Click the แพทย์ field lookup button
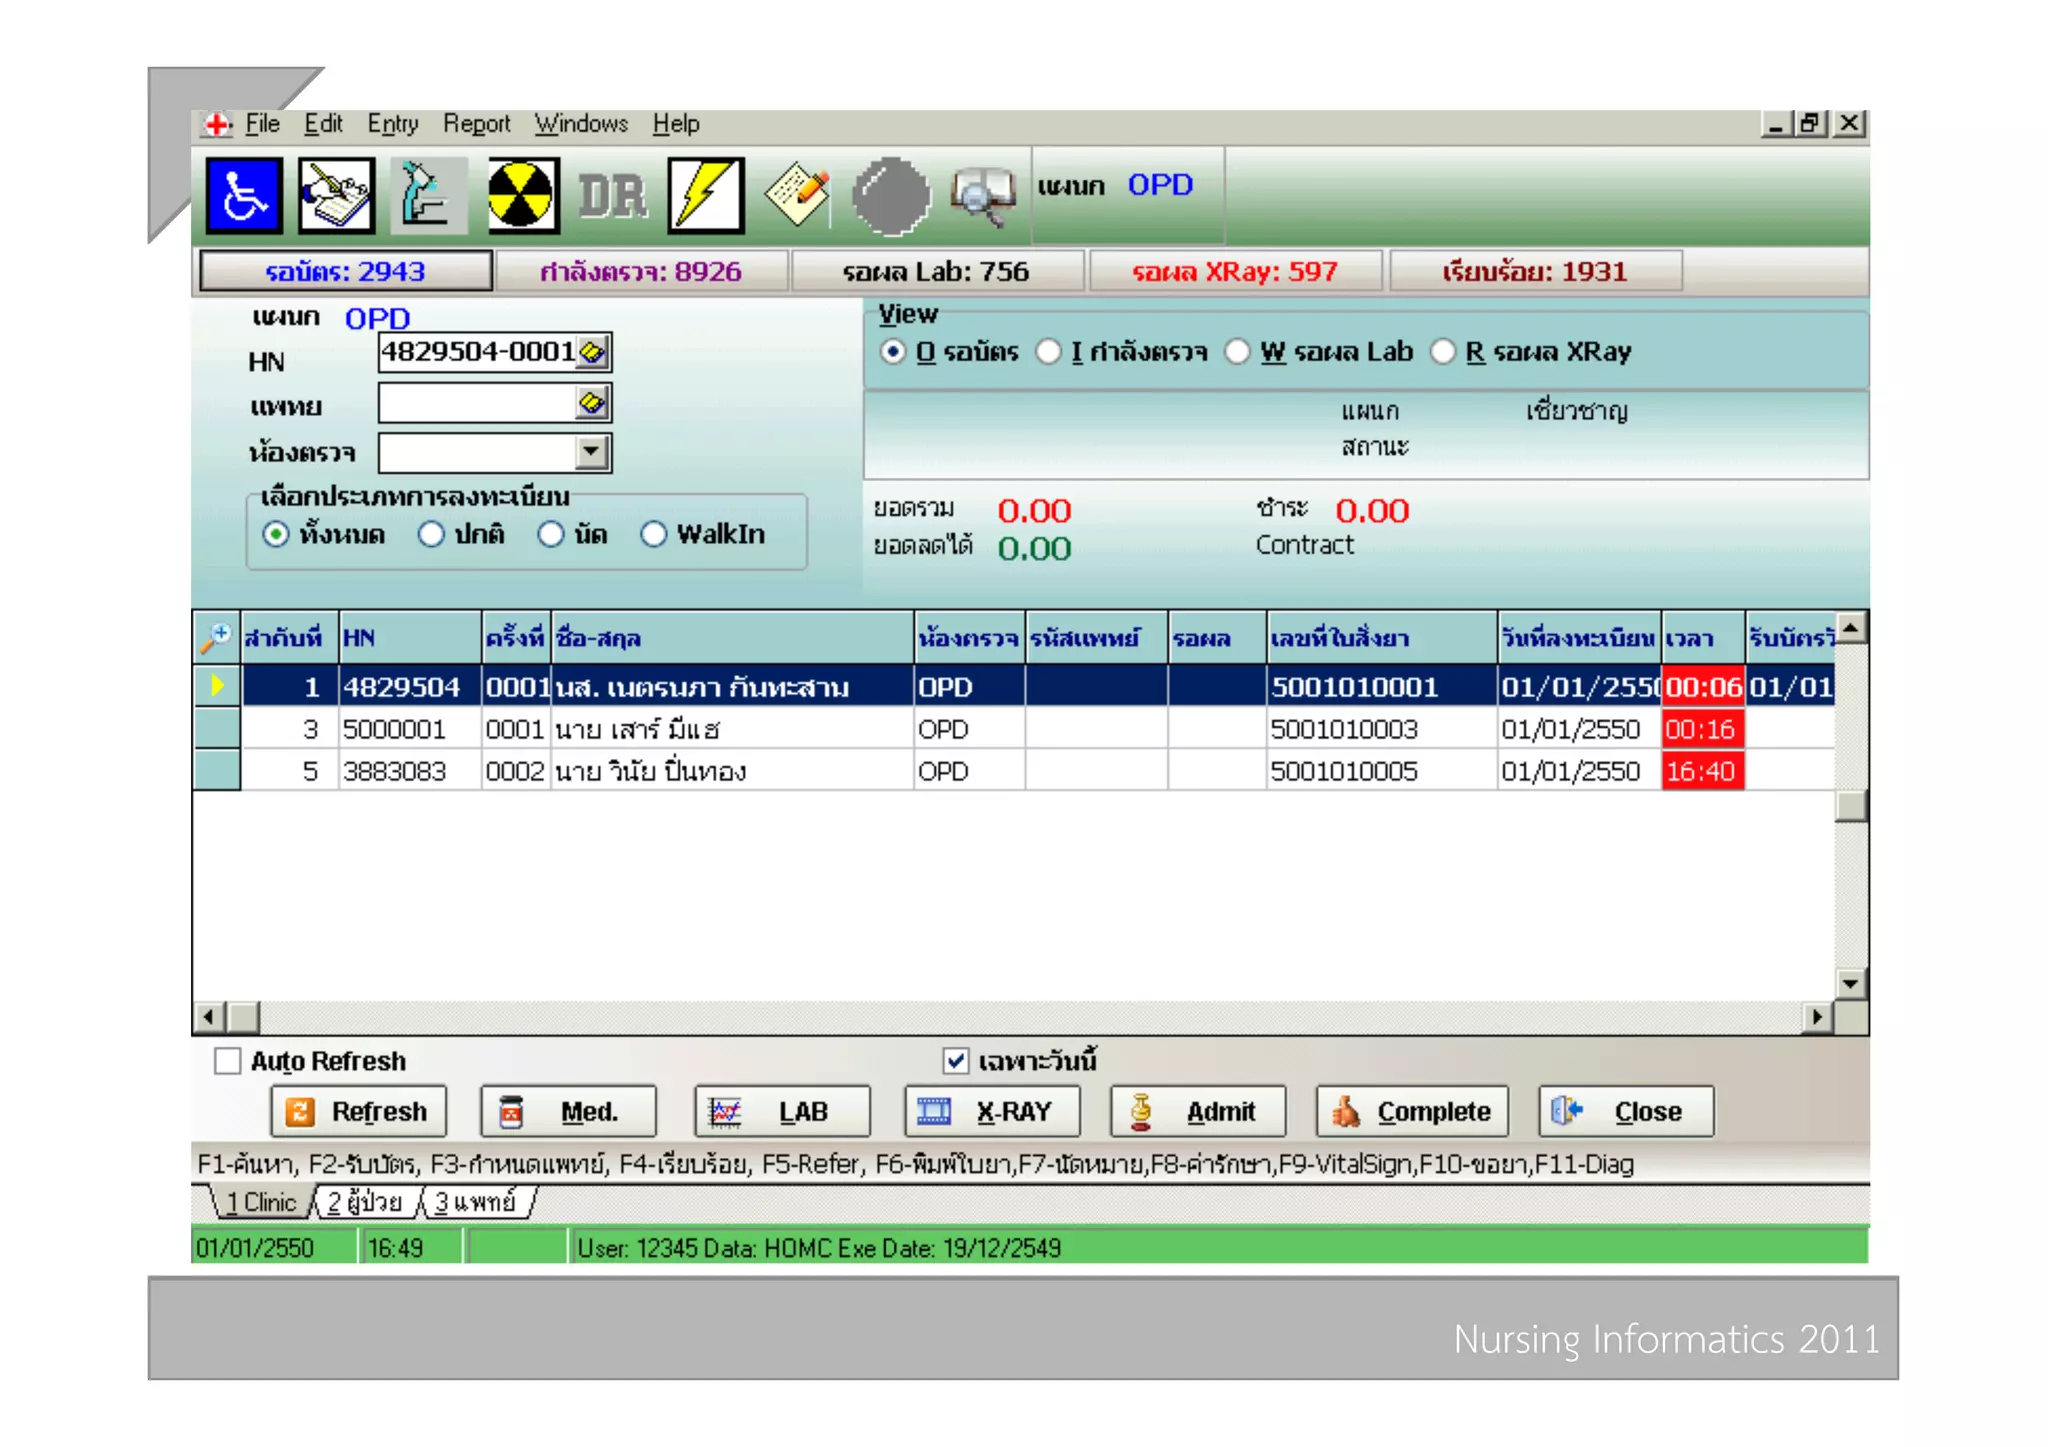2048x1447 pixels. pyautogui.click(x=593, y=403)
